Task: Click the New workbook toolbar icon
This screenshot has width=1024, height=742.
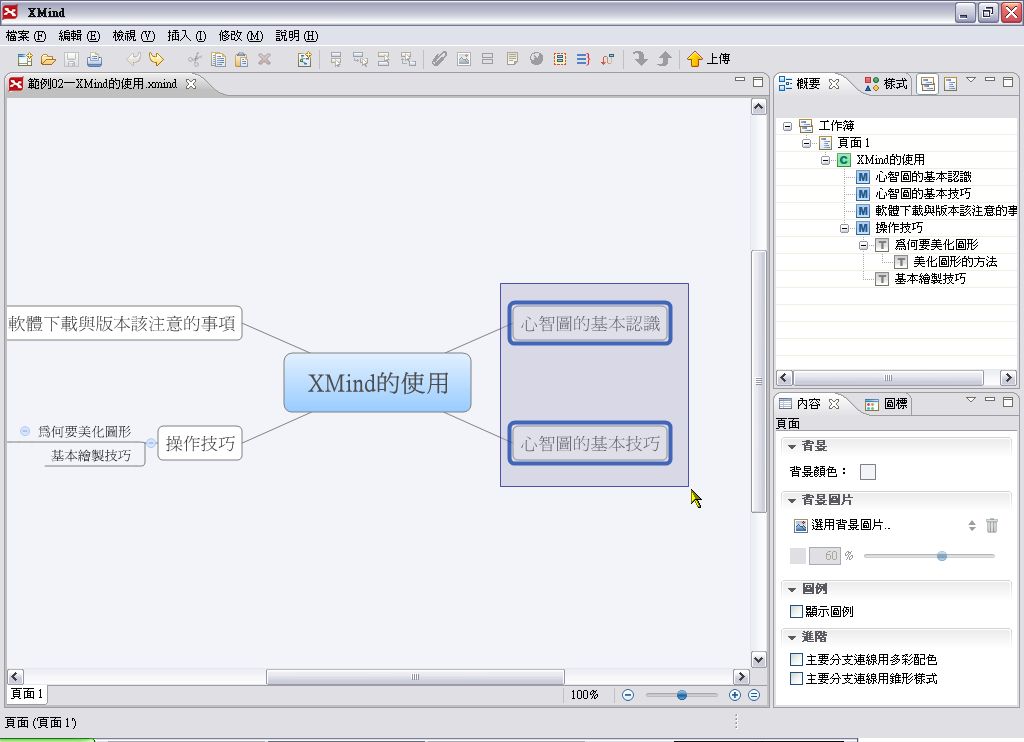Action: tap(25, 59)
